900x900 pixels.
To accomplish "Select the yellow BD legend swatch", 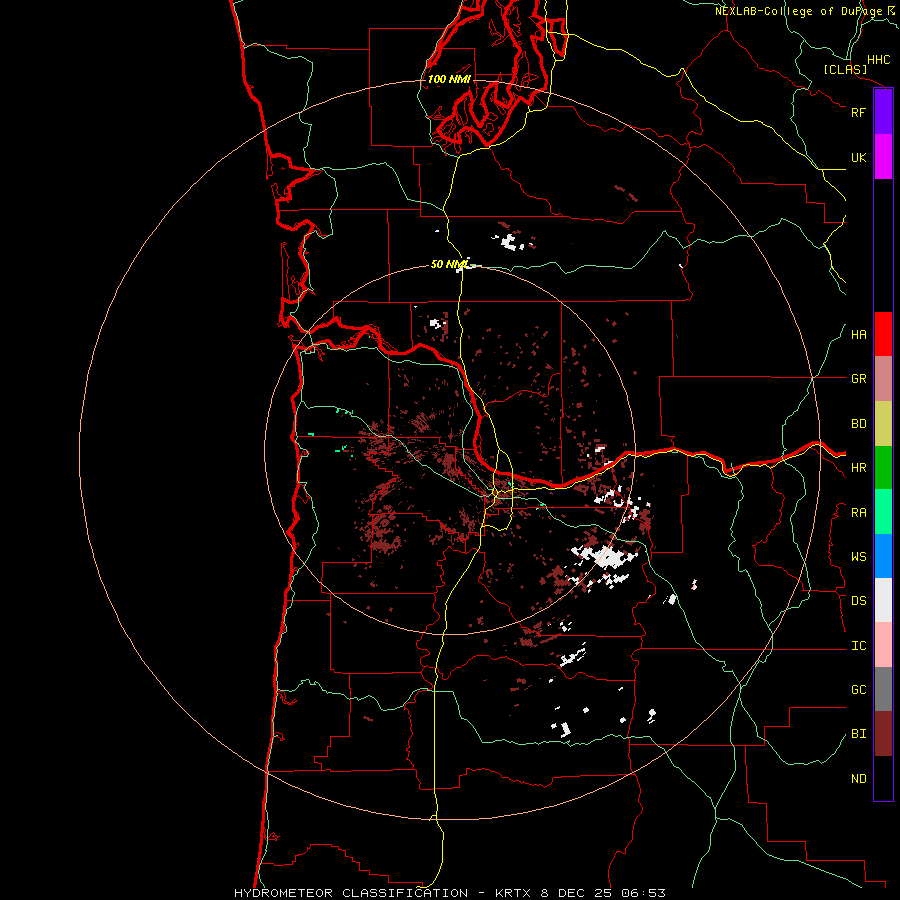I will coord(883,424).
